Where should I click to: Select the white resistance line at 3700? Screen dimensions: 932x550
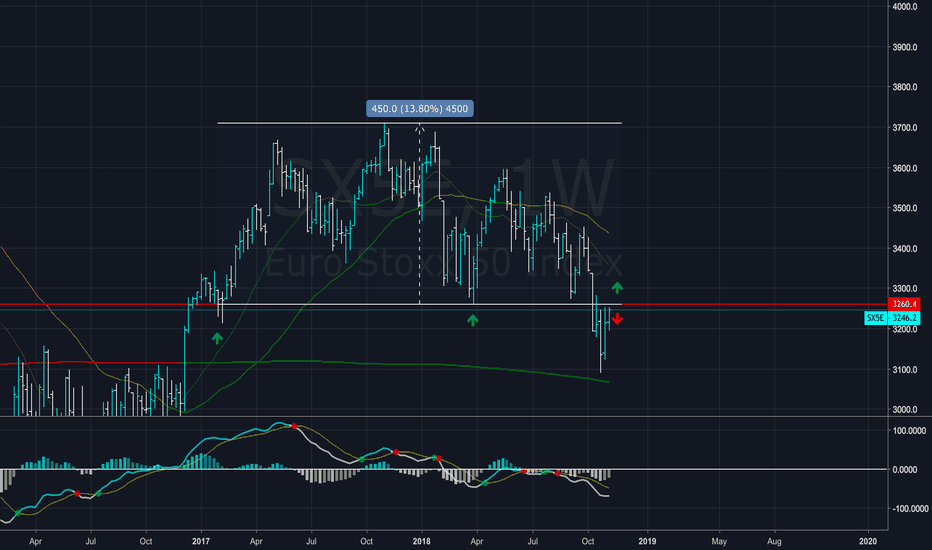420,123
